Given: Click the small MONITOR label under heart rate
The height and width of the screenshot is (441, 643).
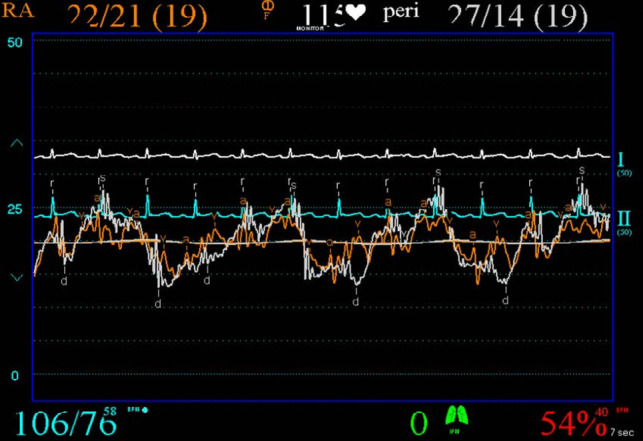Looking at the screenshot, I should click(310, 29).
